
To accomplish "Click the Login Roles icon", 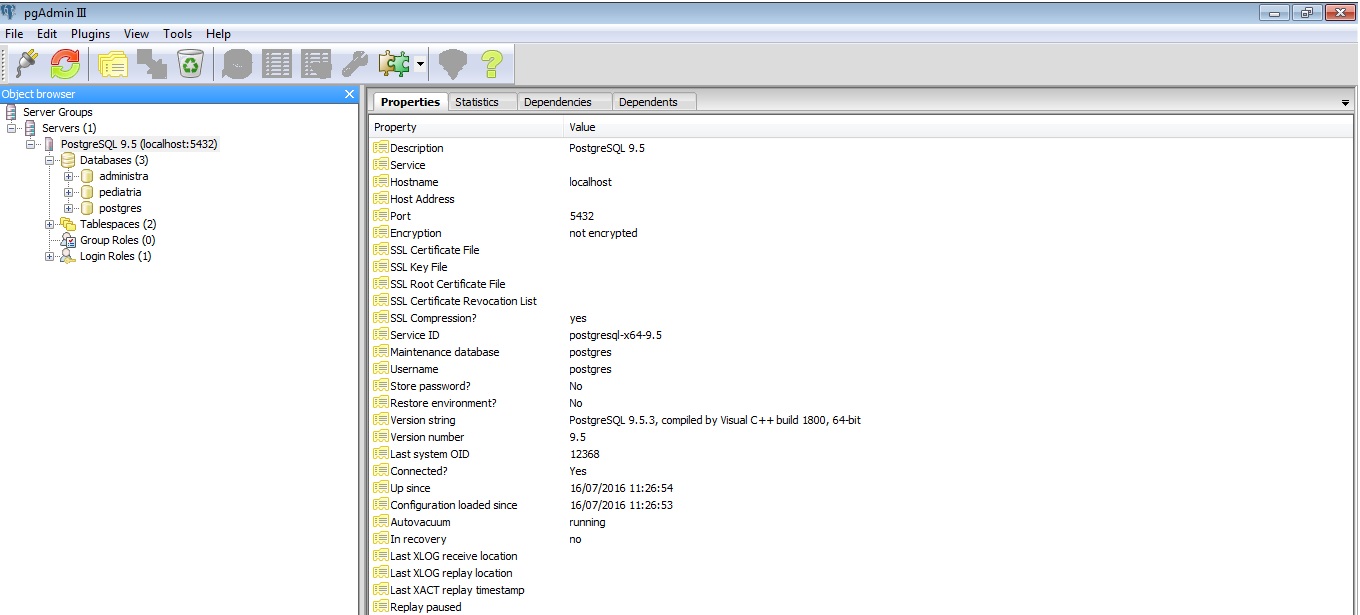I will tap(68, 256).
